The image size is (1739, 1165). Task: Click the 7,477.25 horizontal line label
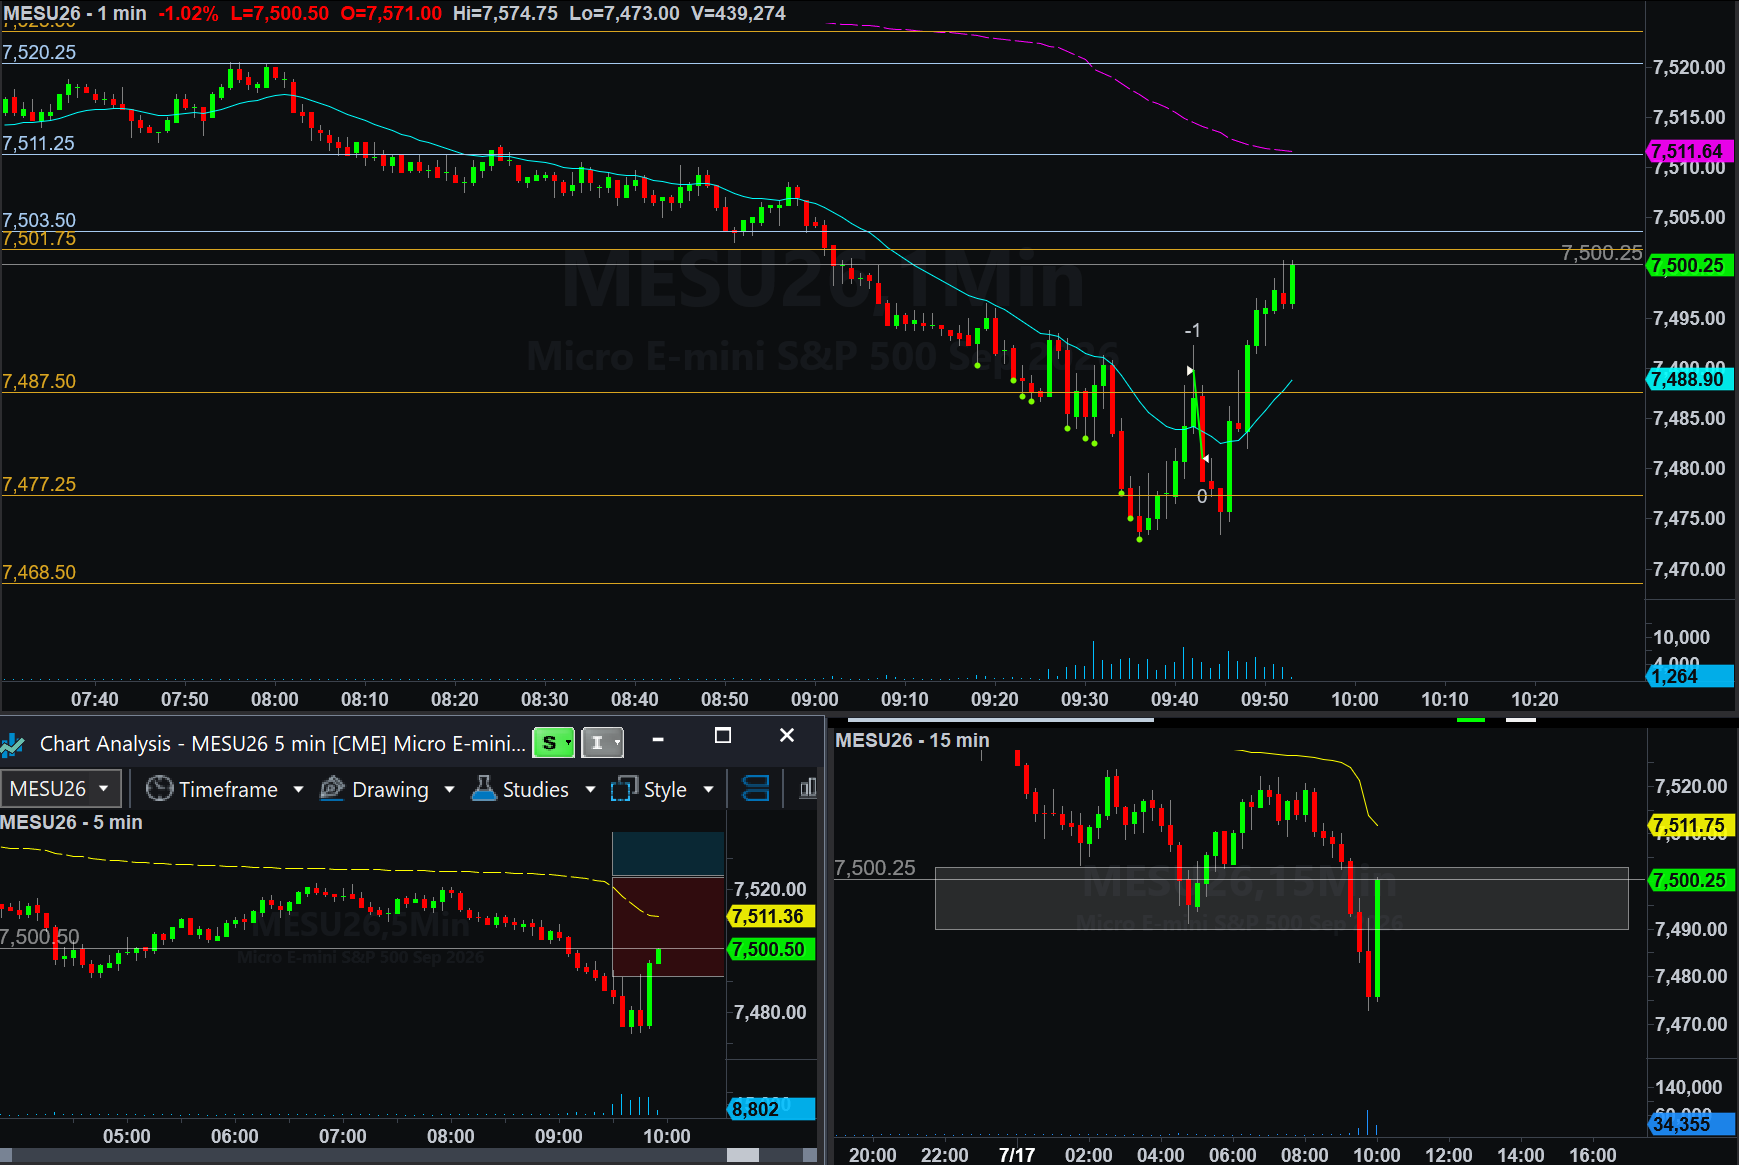tap(39, 484)
